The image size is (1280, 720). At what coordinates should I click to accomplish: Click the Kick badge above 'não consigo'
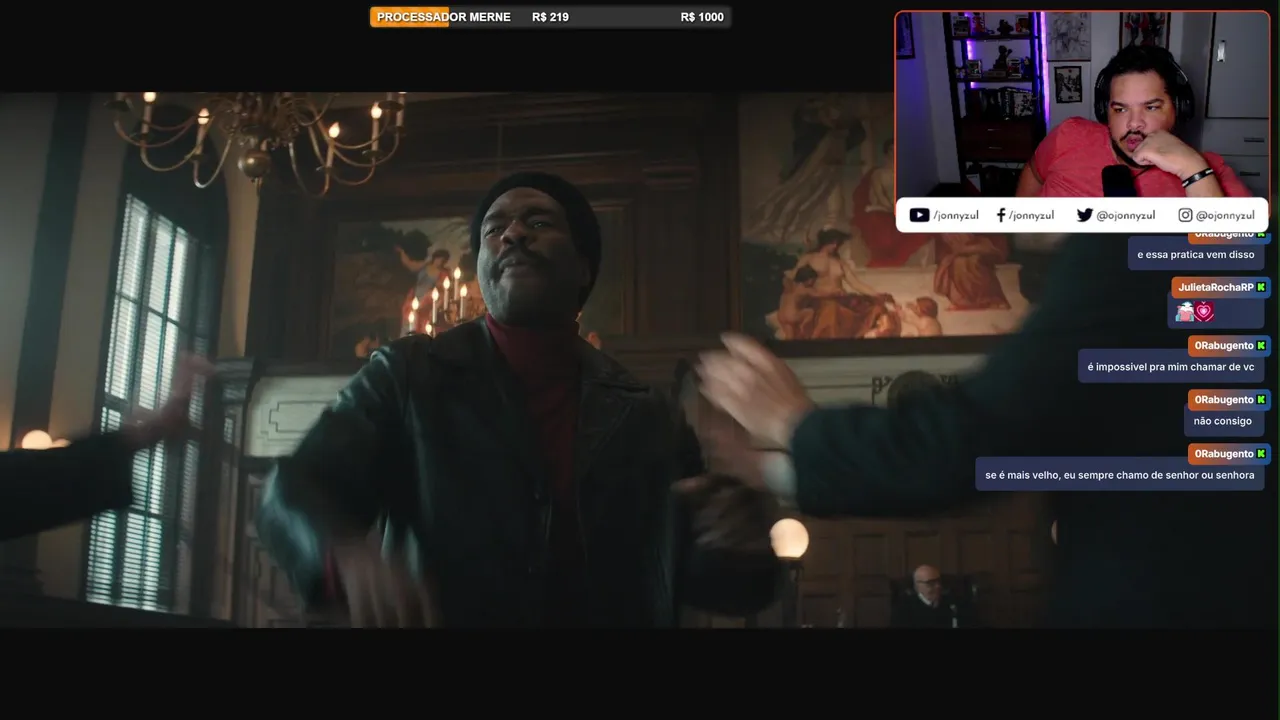tap(1261, 399)
